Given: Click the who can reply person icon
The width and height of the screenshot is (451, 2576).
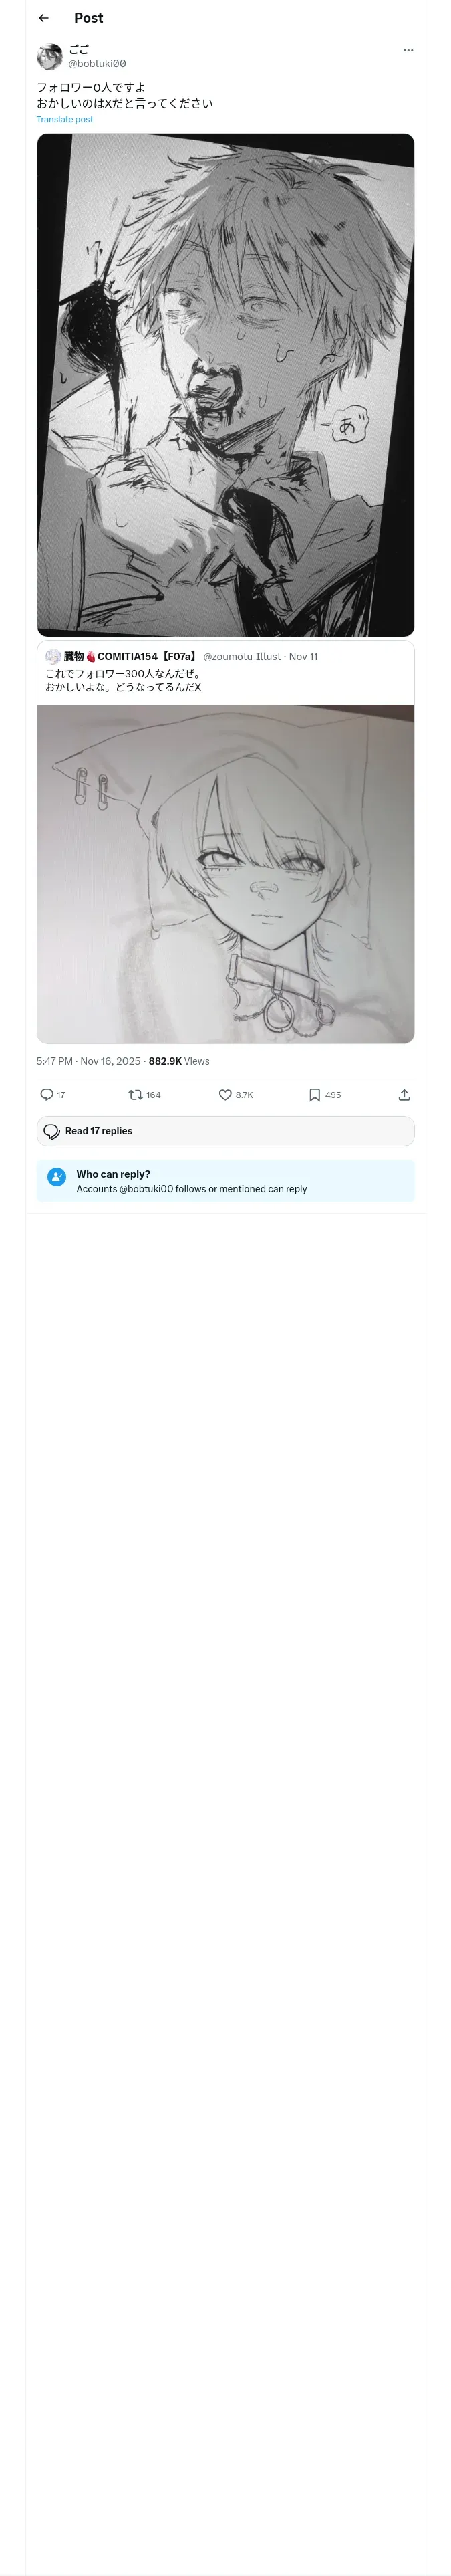Looking at the screenshot, I should point(57,1177).
